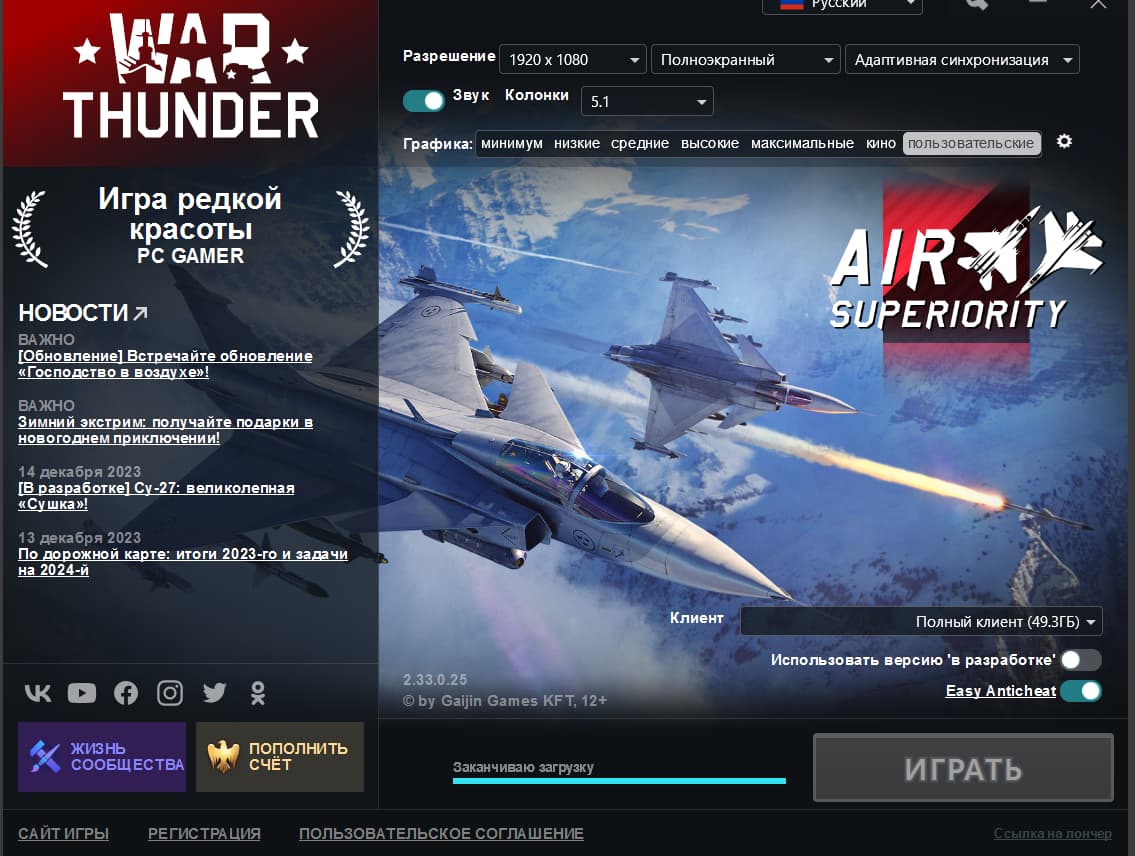Open the Полноэкранный display mode dropdown

point(745,60)
